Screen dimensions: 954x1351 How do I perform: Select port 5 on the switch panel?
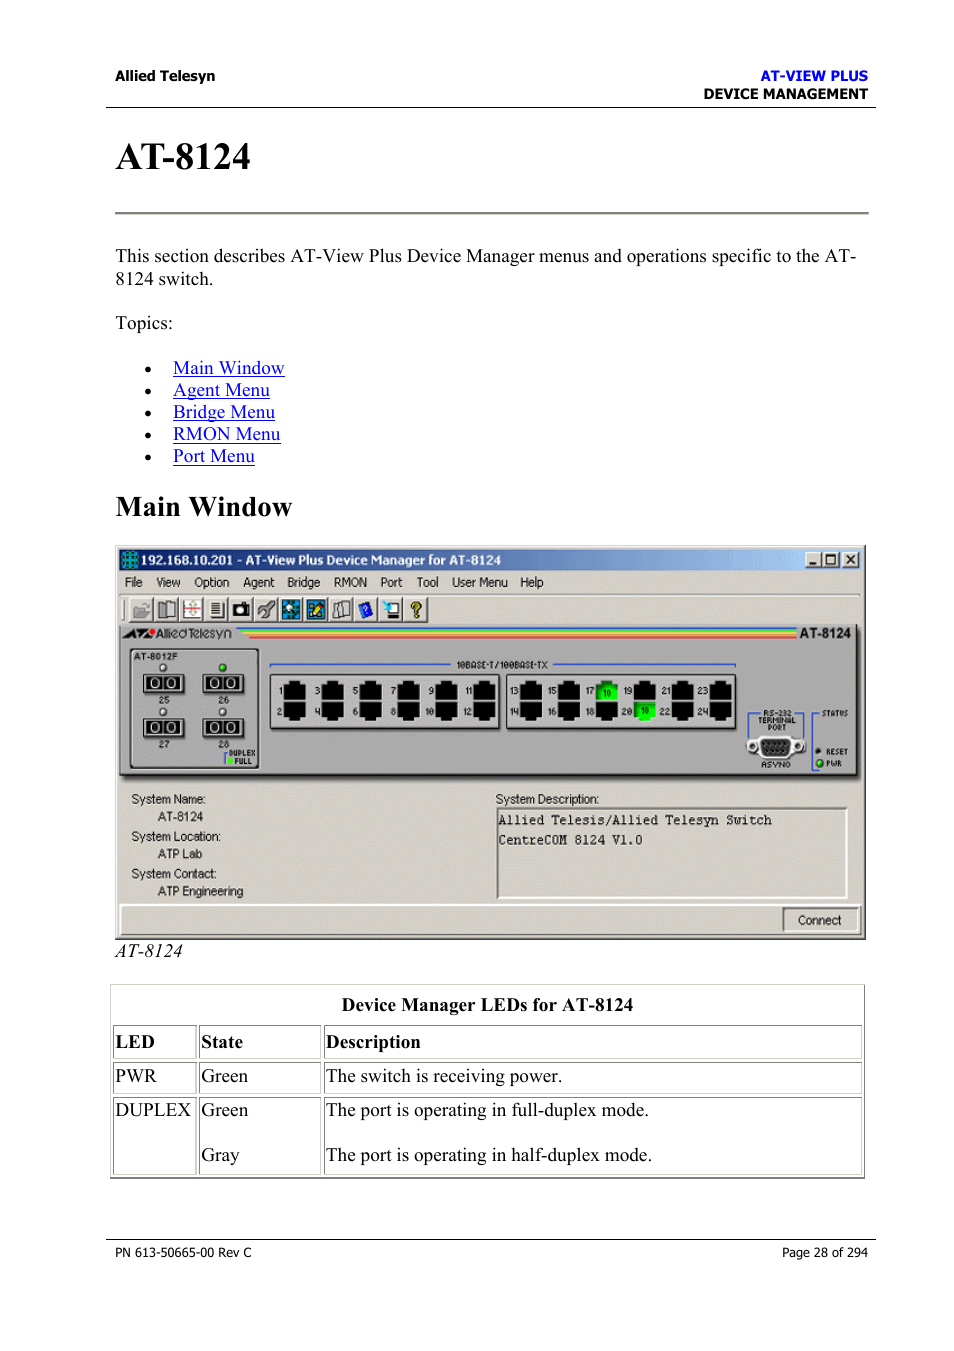coord(371,691)
